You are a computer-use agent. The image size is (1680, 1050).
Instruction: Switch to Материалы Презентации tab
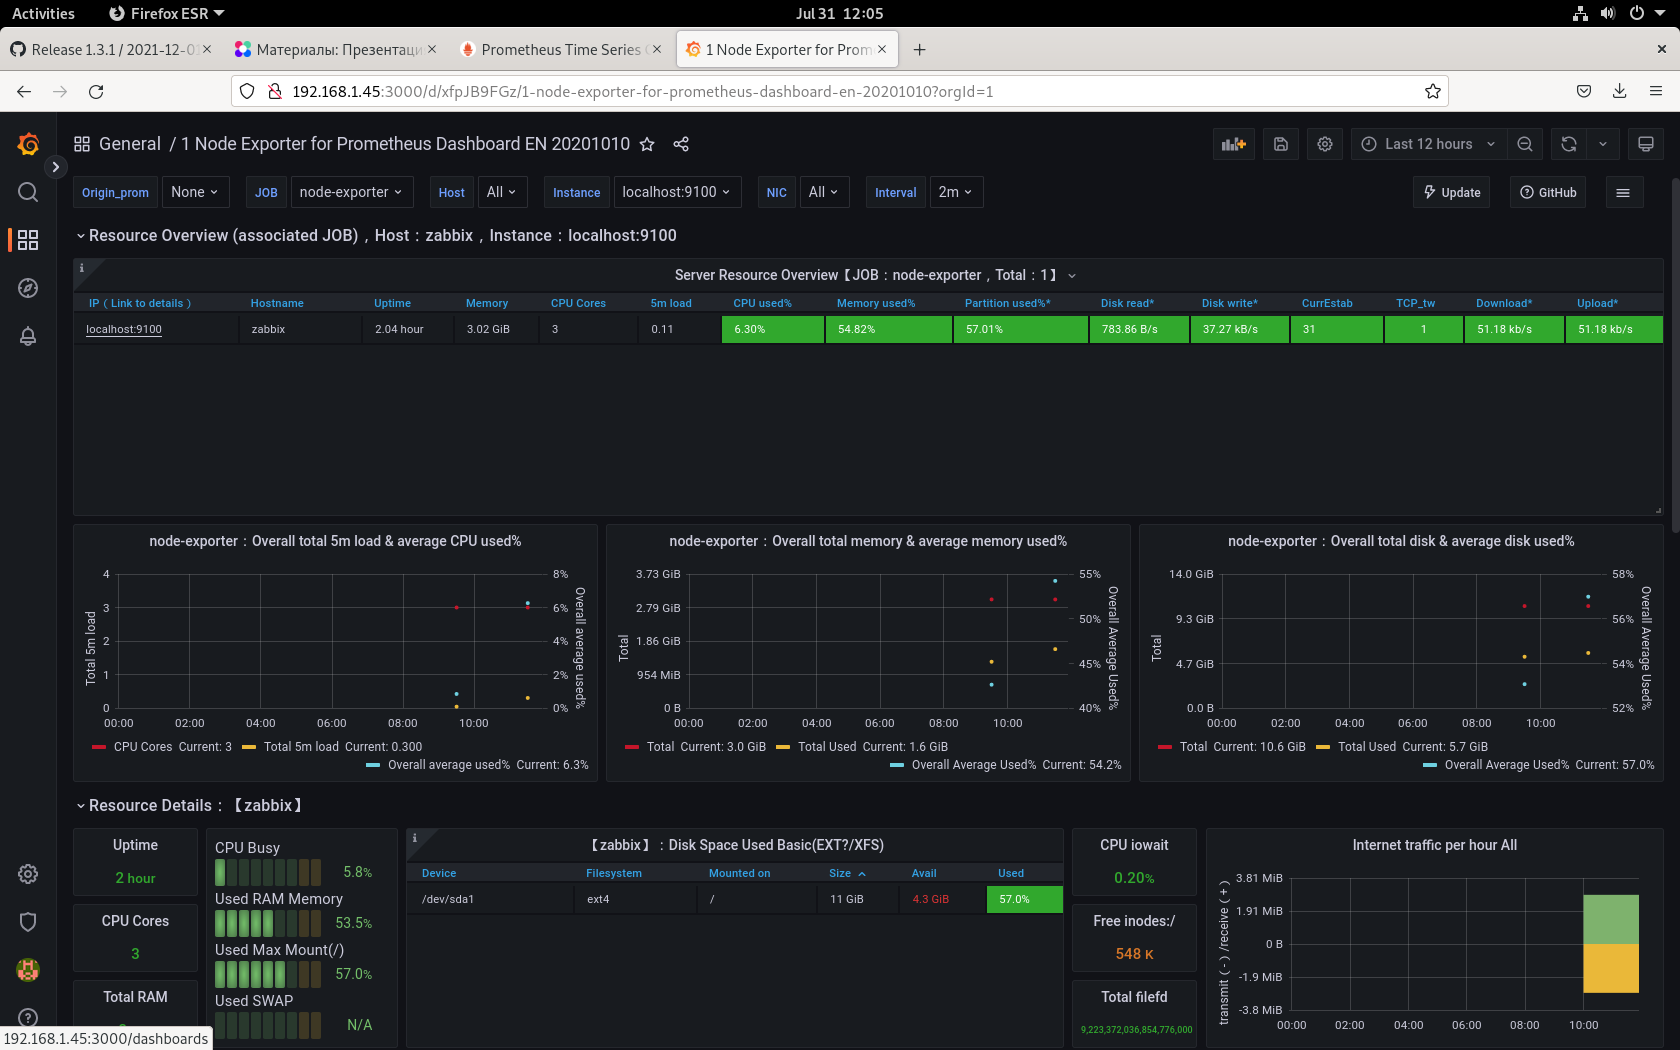(336, 49)
